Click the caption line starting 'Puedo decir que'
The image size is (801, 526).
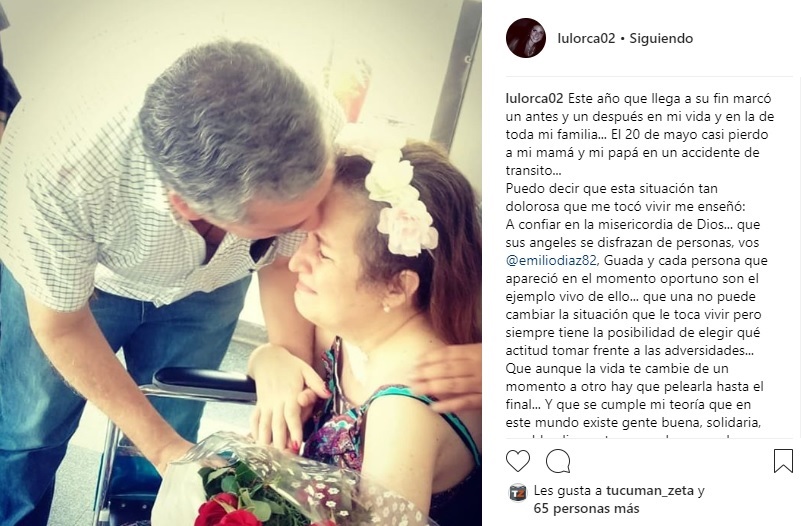611,188
